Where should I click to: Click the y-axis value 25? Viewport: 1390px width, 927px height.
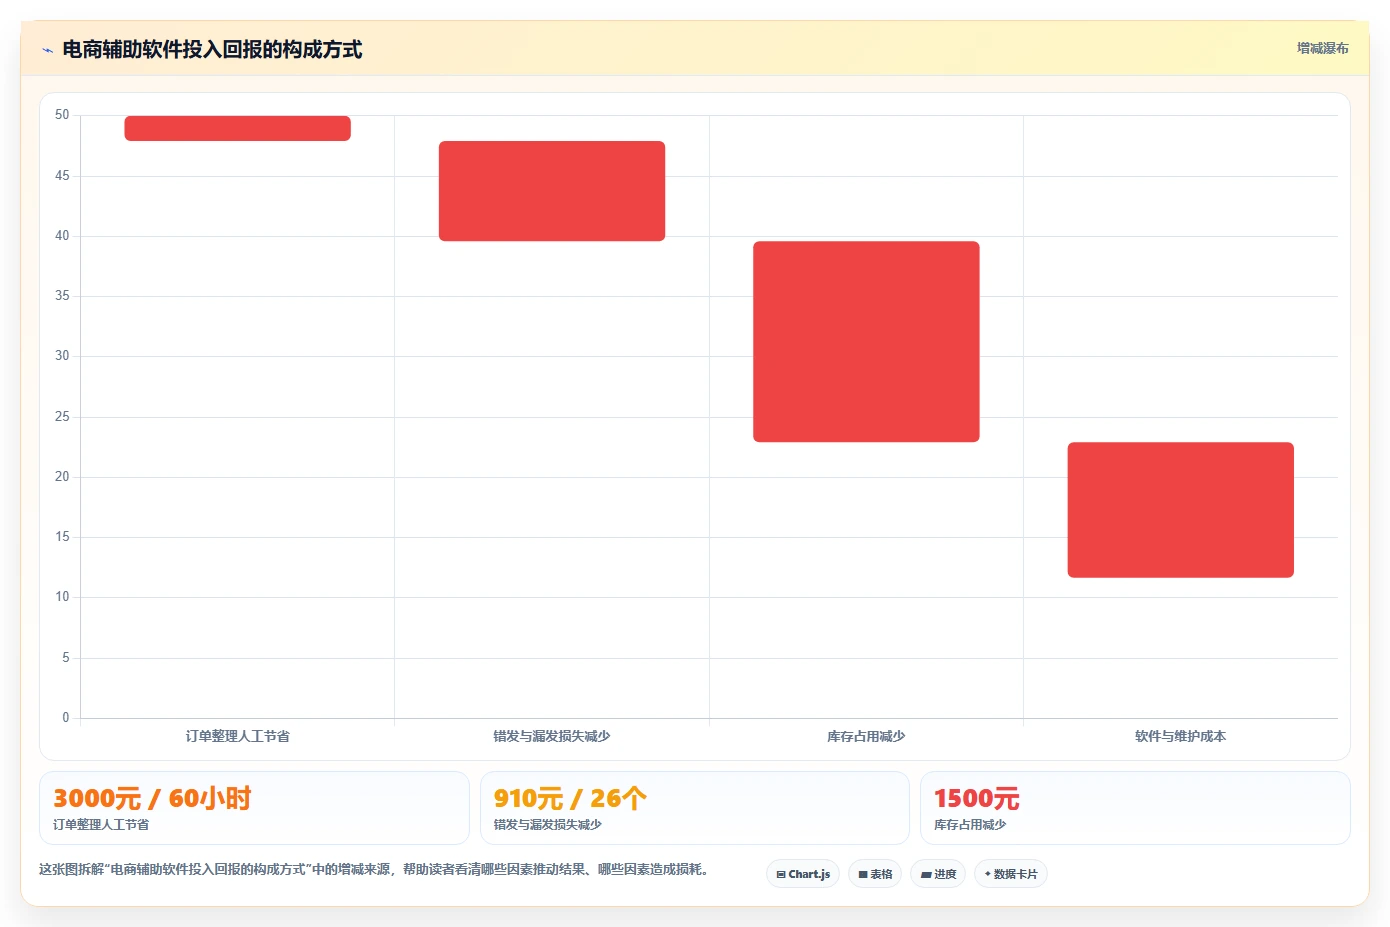click(x=62, y=417)
